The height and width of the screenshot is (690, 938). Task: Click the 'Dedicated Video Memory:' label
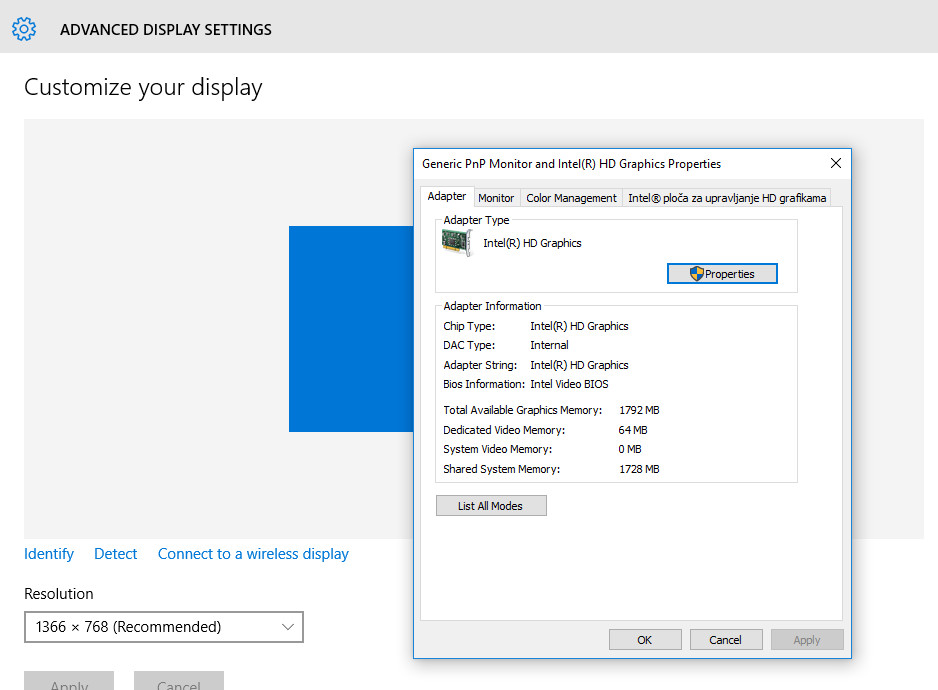pos(504,430)
